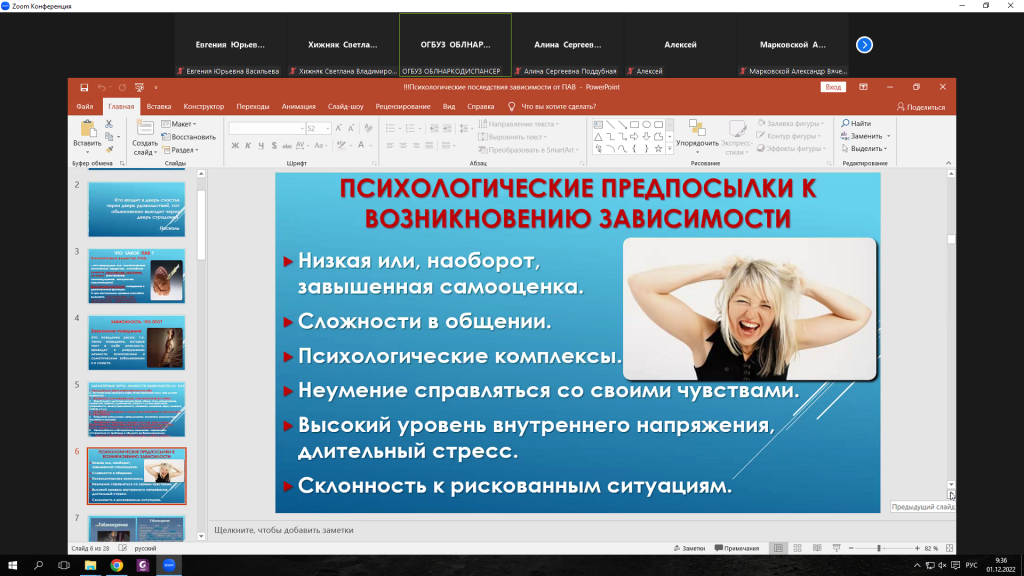Show next participants in Zoom strip
Viewport: 1024px width, 576px height.
pyautogui.click(x=864, y=45)
